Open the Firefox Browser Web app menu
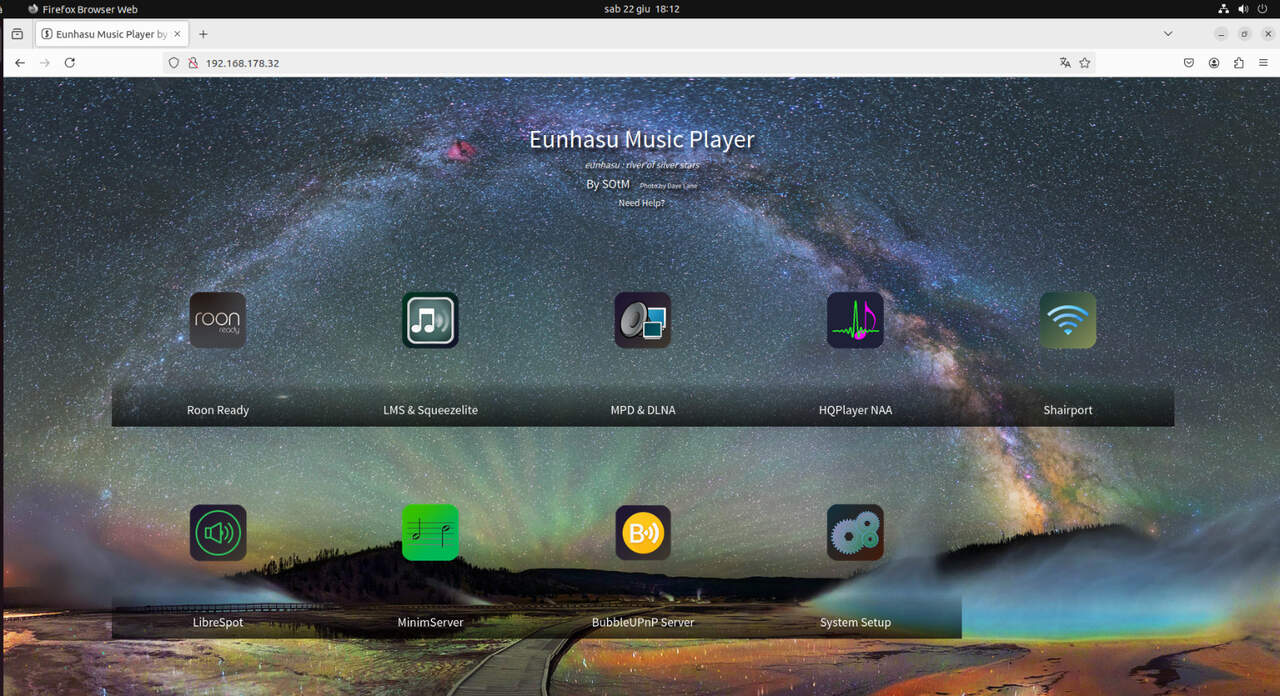The width and height of the screenshot is (1280, 696). pos(83,9)
